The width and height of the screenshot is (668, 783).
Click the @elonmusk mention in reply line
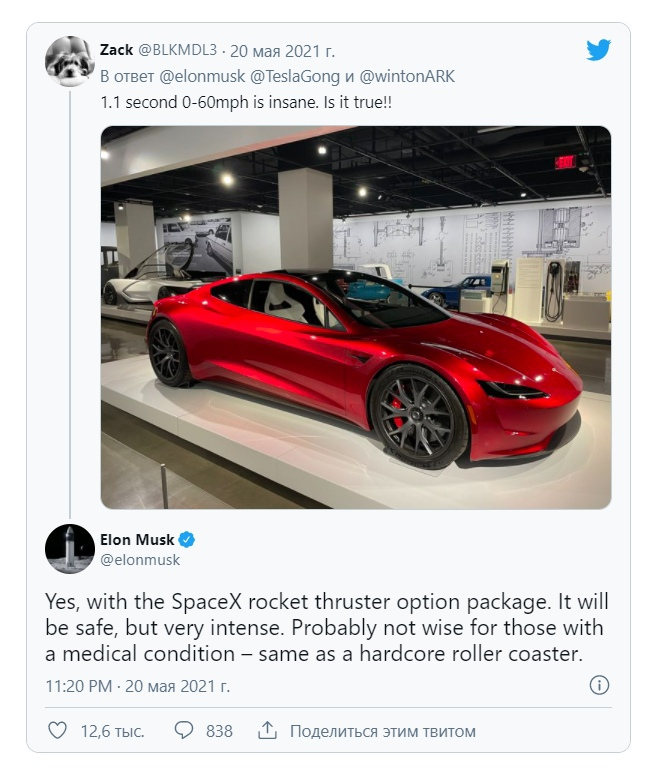(202, 76)
